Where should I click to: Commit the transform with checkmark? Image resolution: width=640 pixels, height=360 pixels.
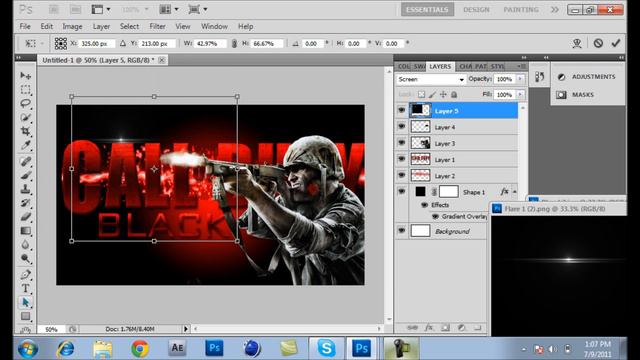616,43
